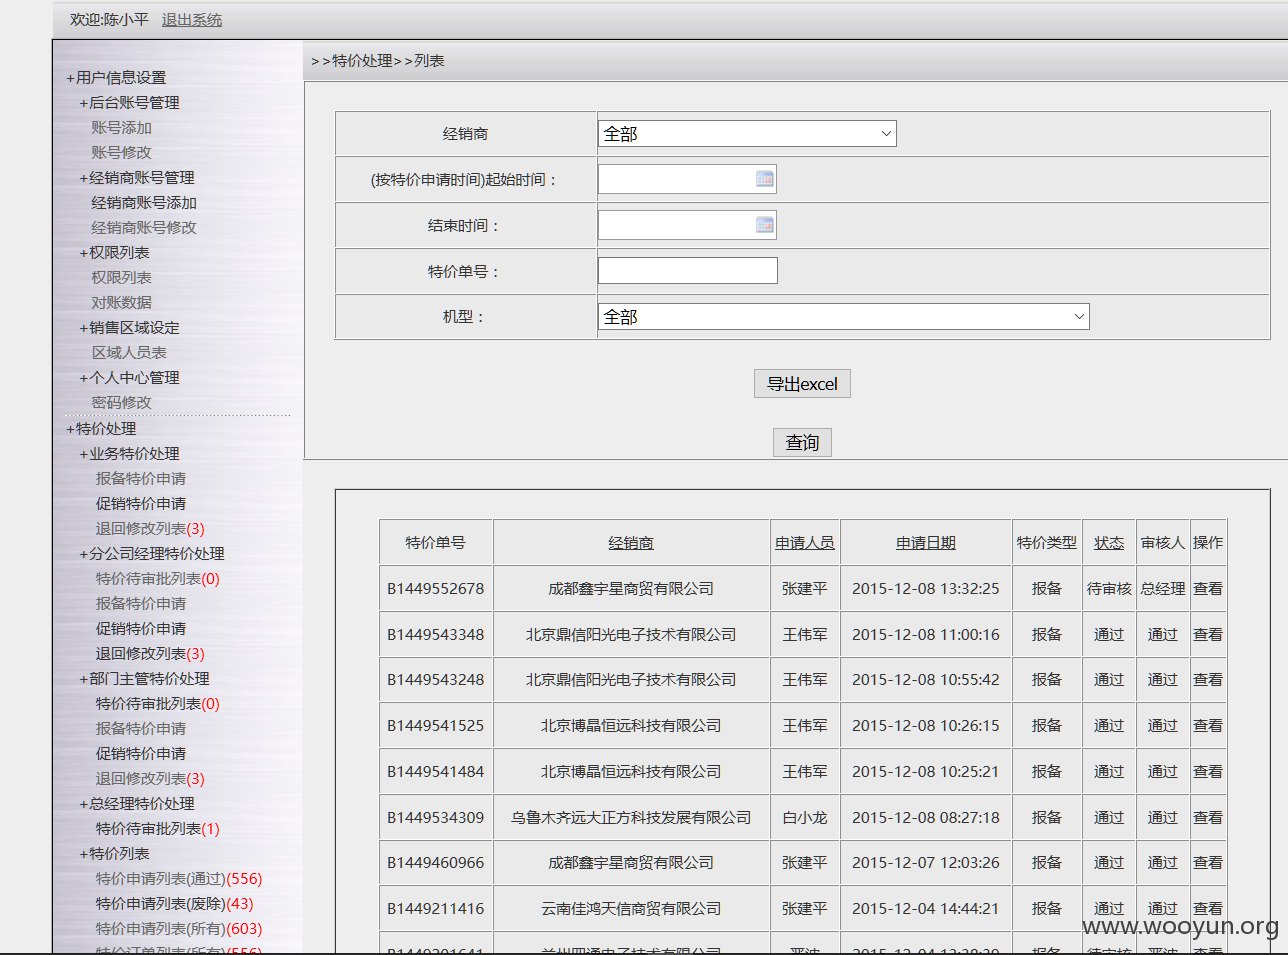1288x955 pixels.
Task: Click 查看 for order B1449541484
Action: pos(1208,772)
